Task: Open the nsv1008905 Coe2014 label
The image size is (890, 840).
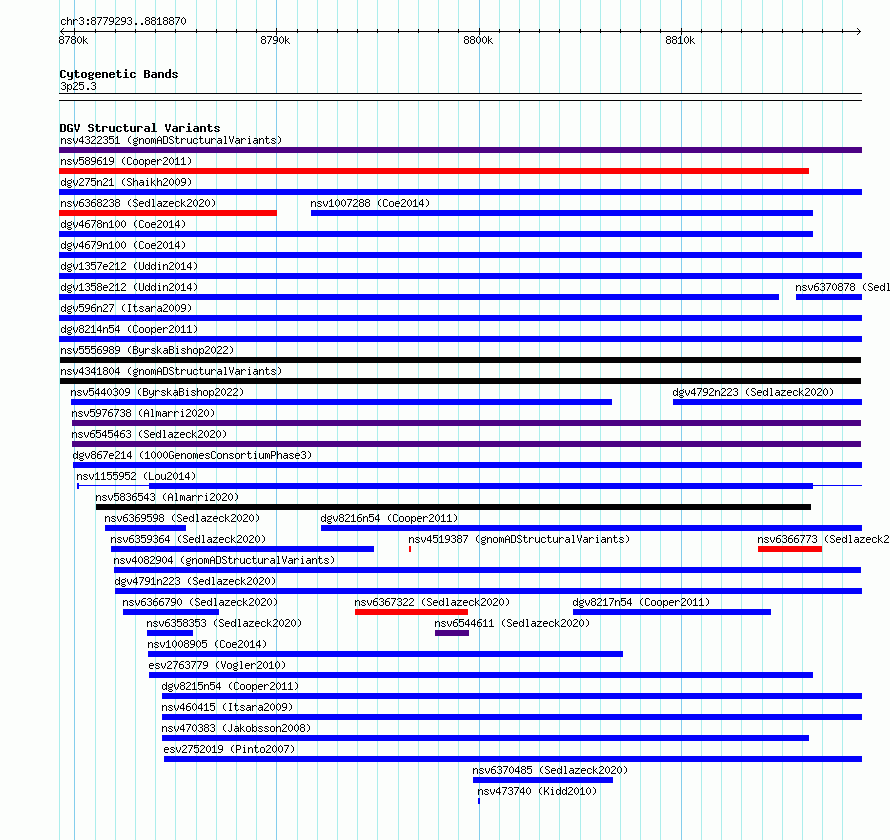Action: click(x=207, y=644)
